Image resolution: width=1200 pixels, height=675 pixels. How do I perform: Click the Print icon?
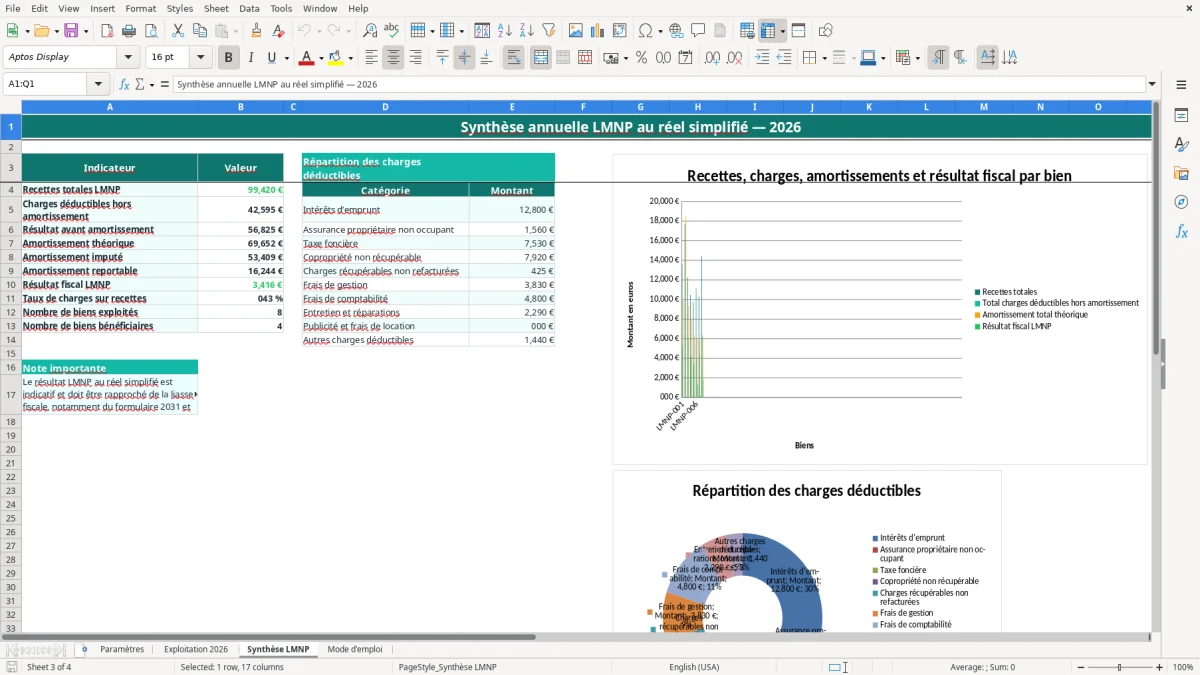point(129,31)
